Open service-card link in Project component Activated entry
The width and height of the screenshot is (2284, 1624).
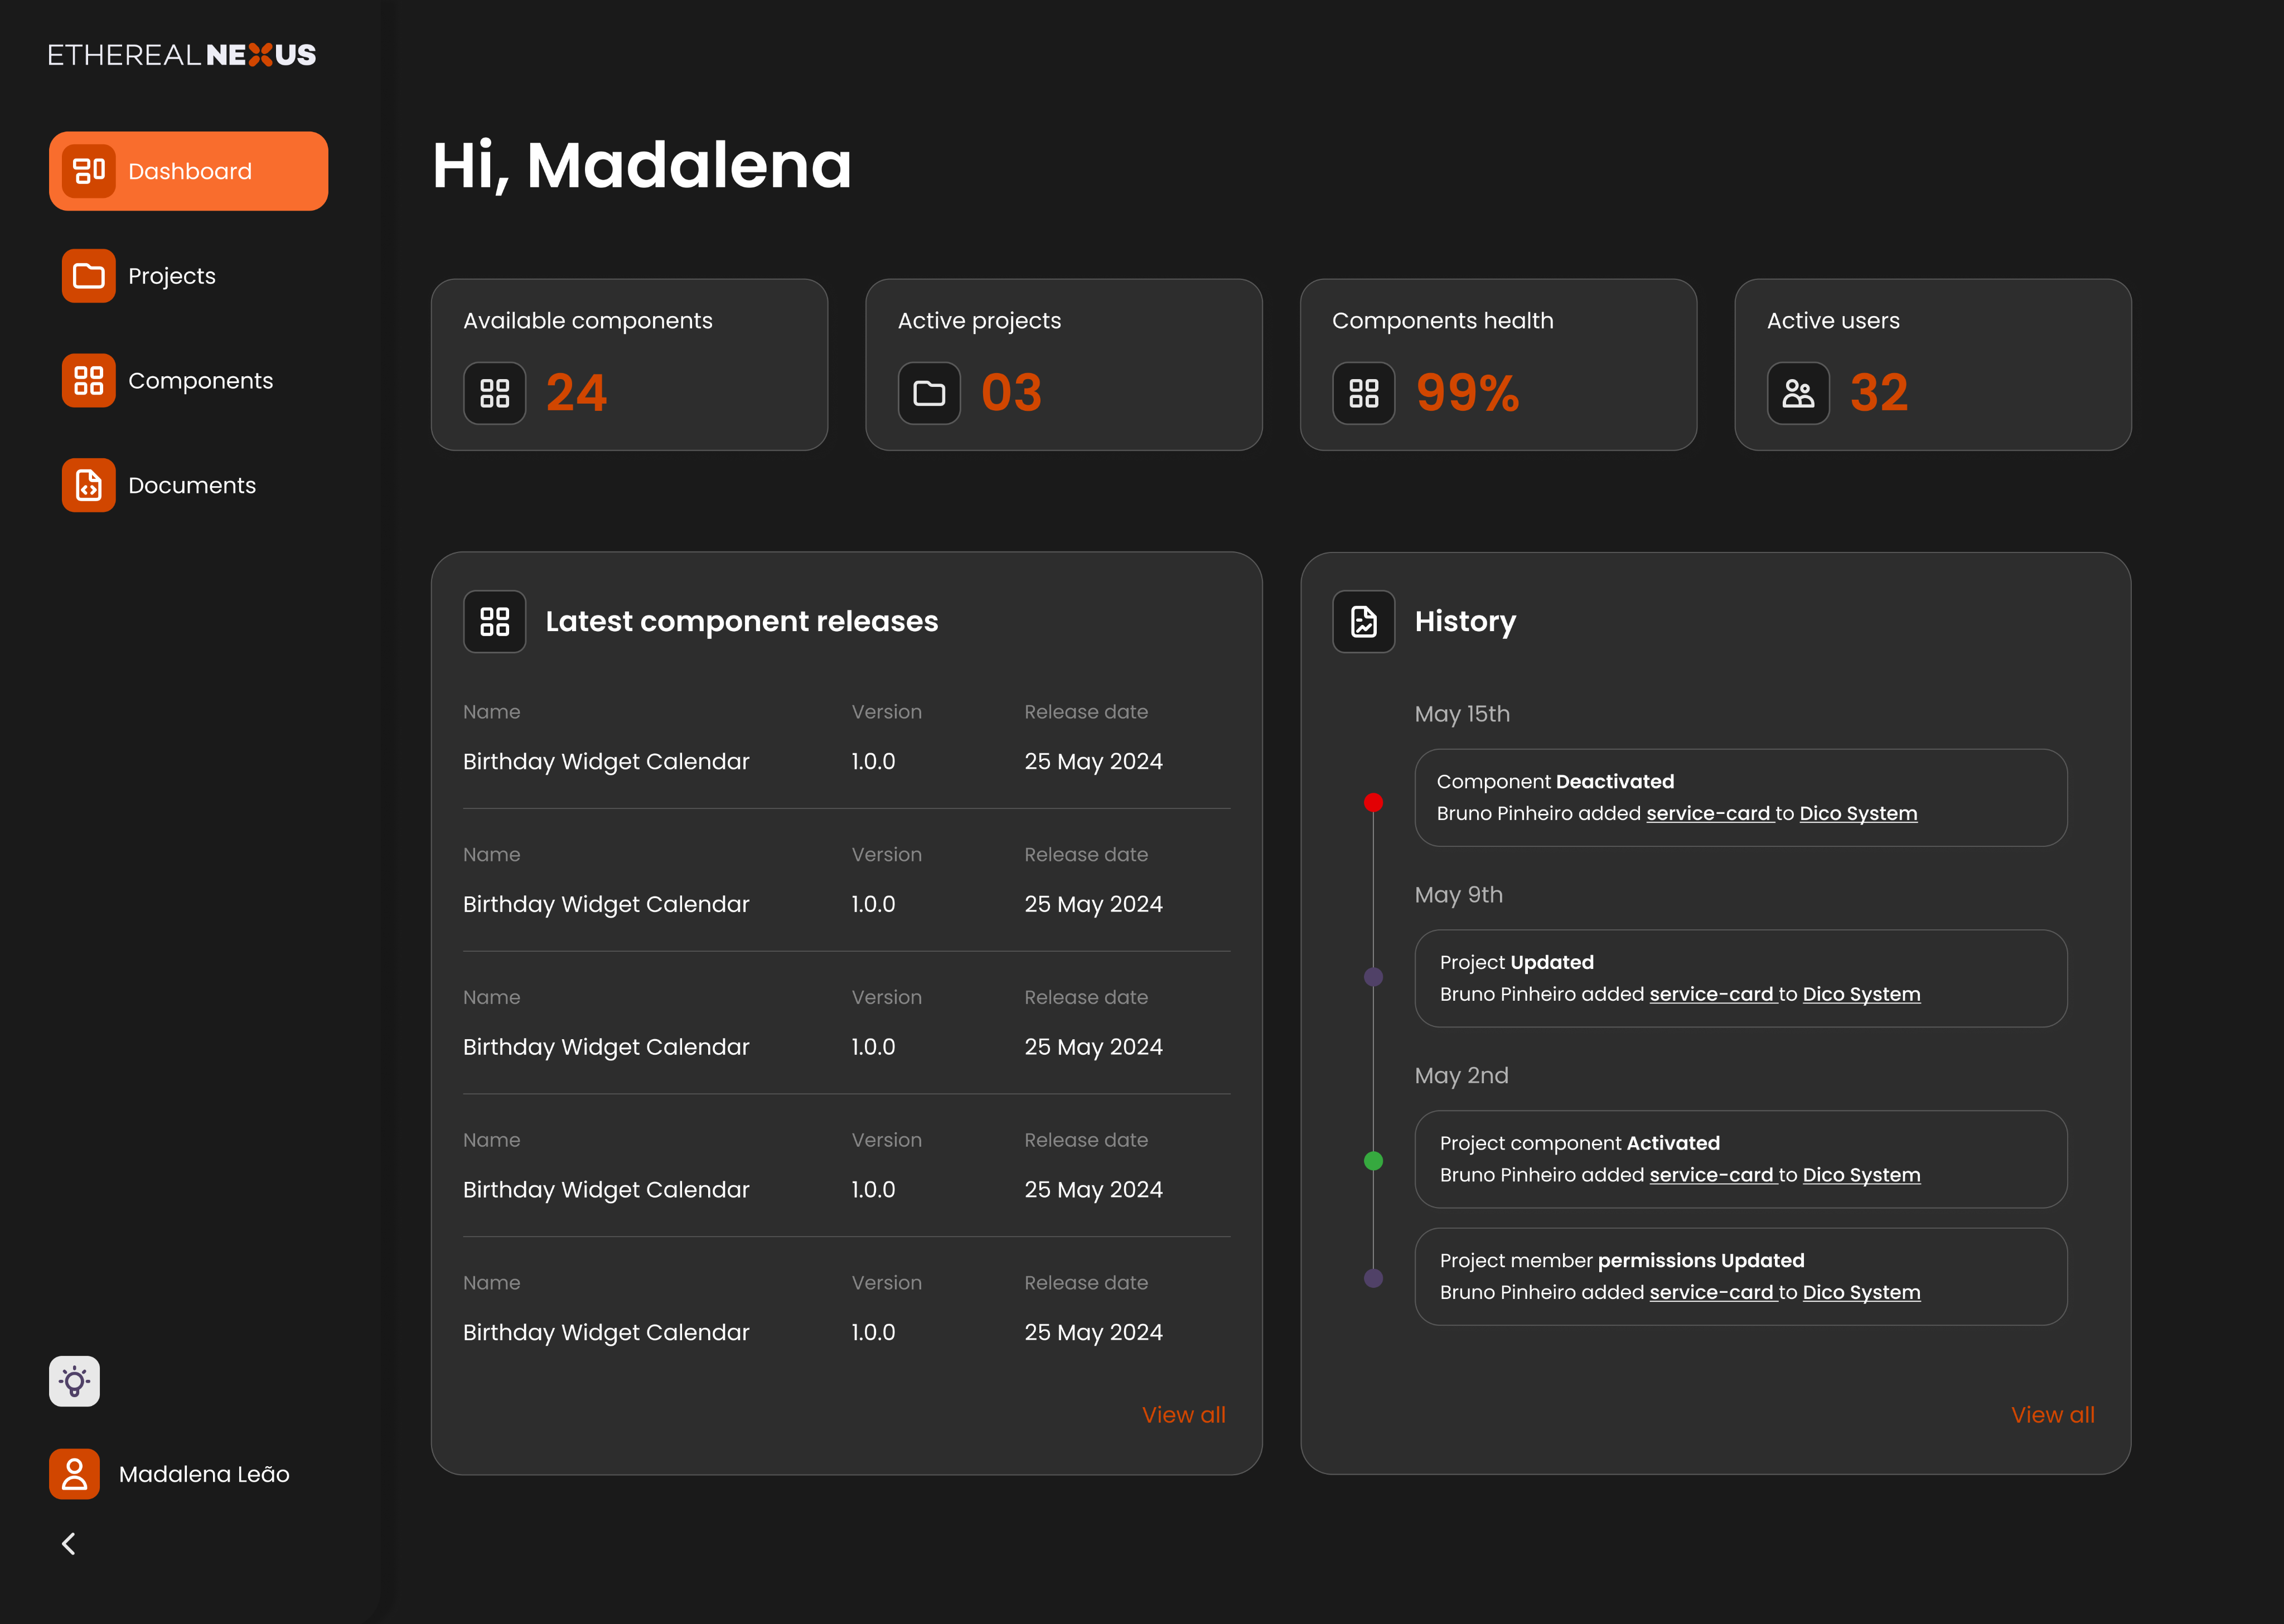[x=1712, y=1175]
